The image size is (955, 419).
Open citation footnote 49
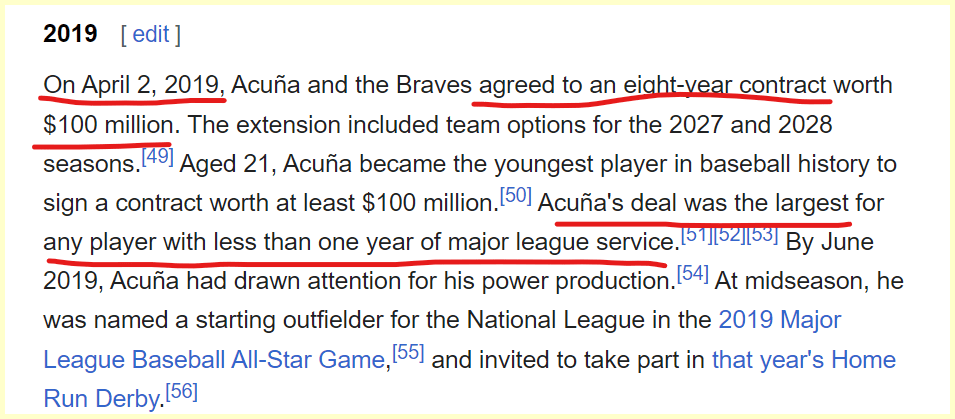coord(157,157)
